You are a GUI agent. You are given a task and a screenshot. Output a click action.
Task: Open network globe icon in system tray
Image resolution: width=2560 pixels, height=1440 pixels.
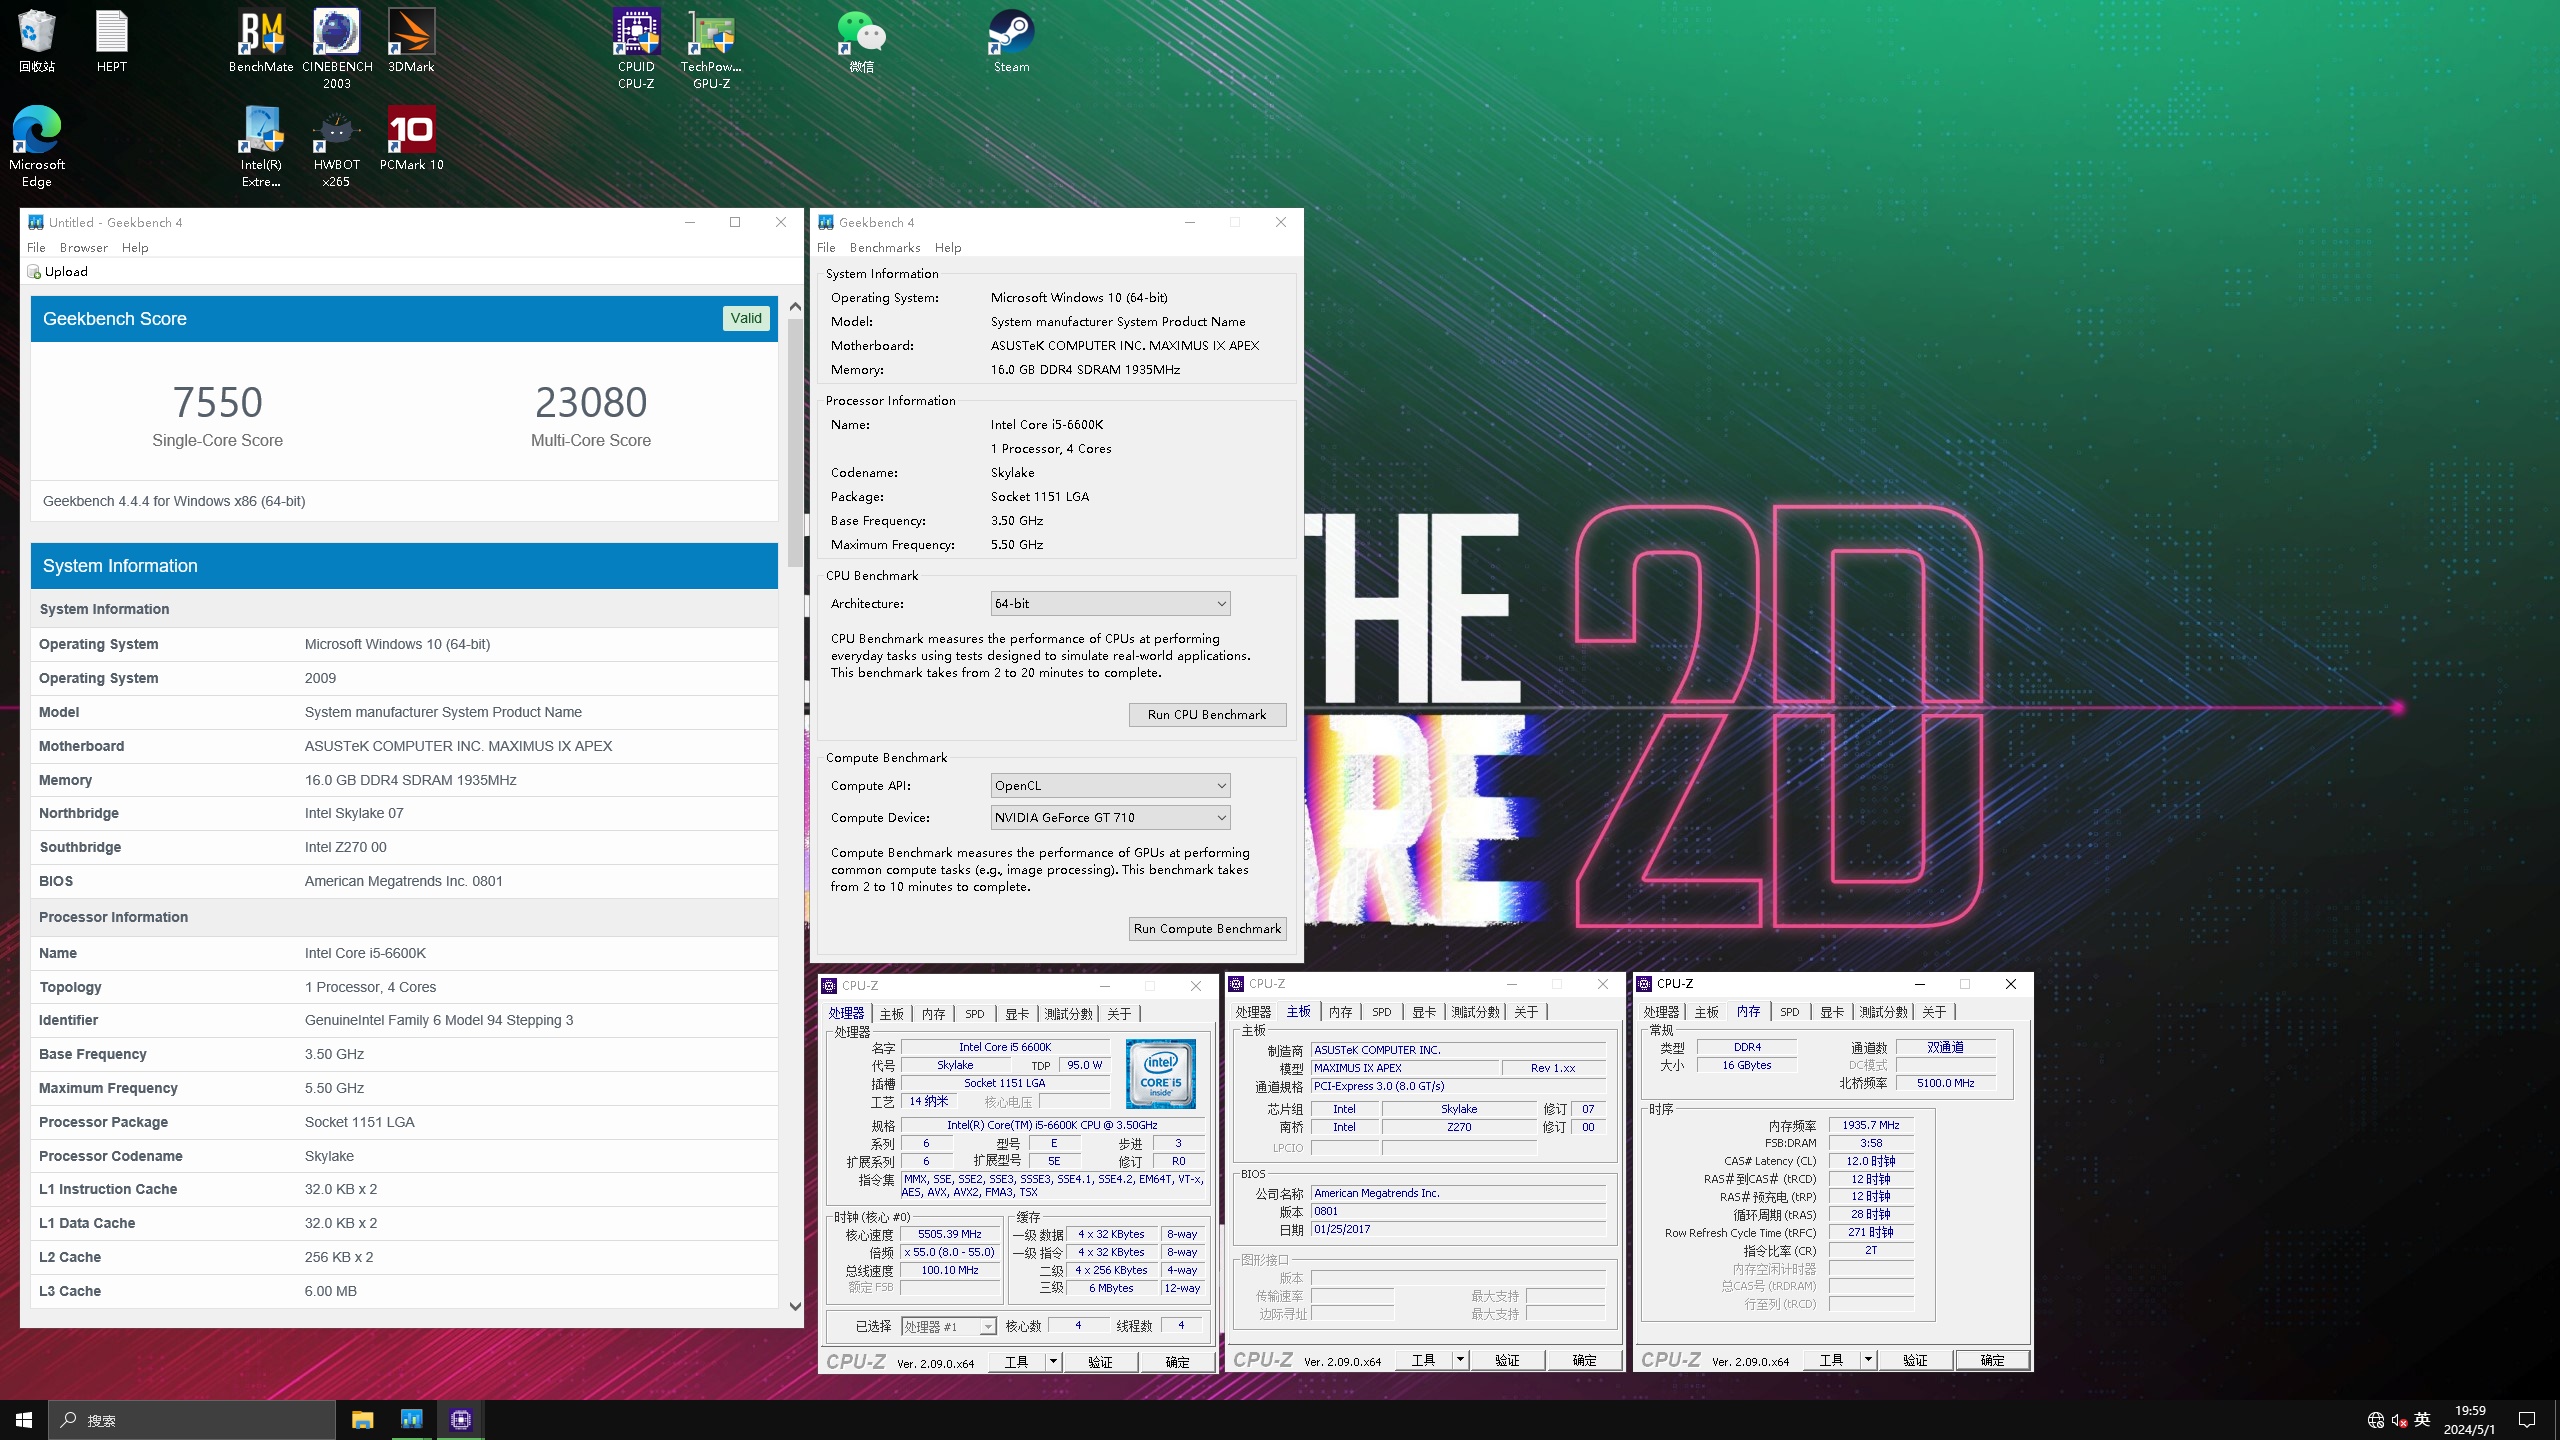tap(2376, 1420)
